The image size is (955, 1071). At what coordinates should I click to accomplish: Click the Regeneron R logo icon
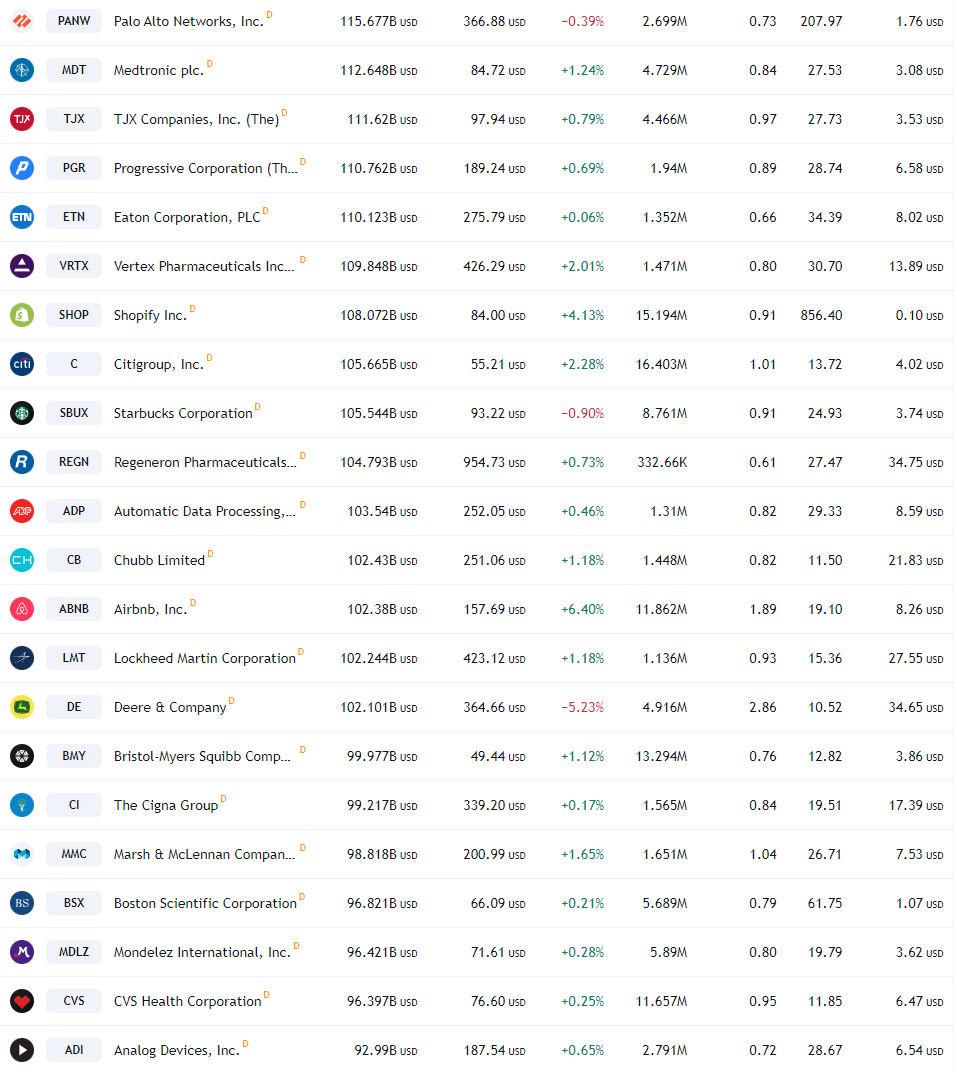coord(22,462)
